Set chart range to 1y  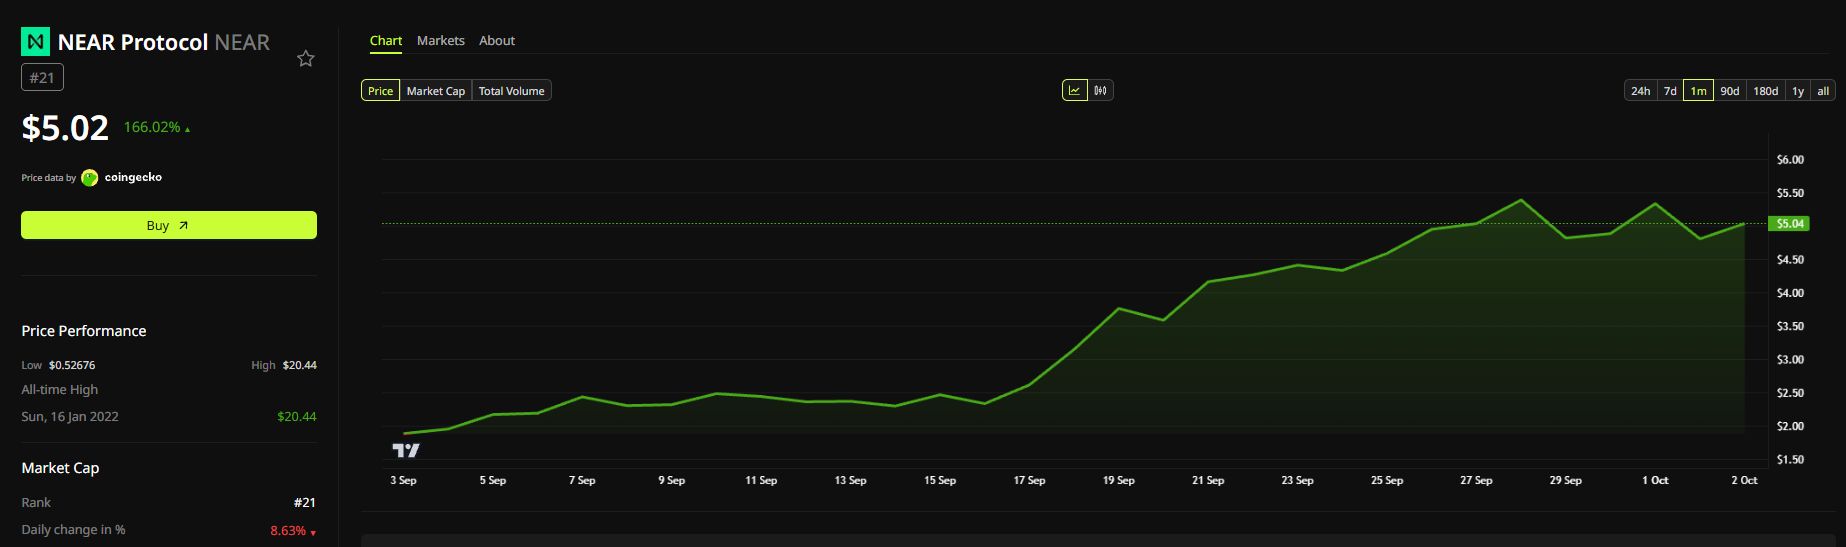point(1798,91)
